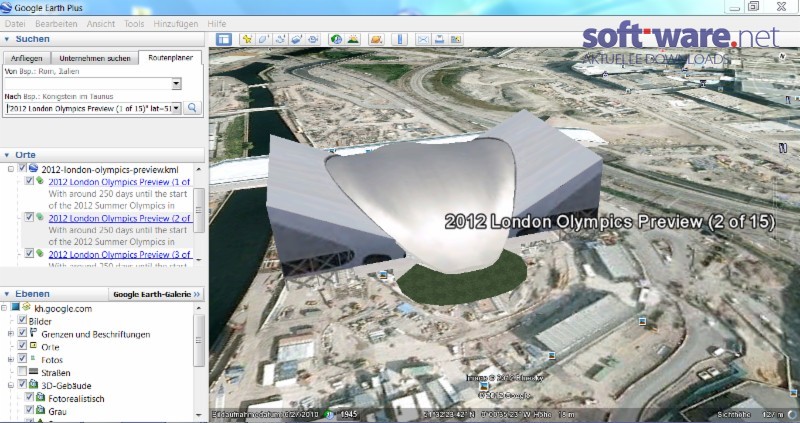Click the layers icon beside kh.google.com
The width and height of the screenshot is (800, 423).
pyautogui.click(x=27, y=307)
